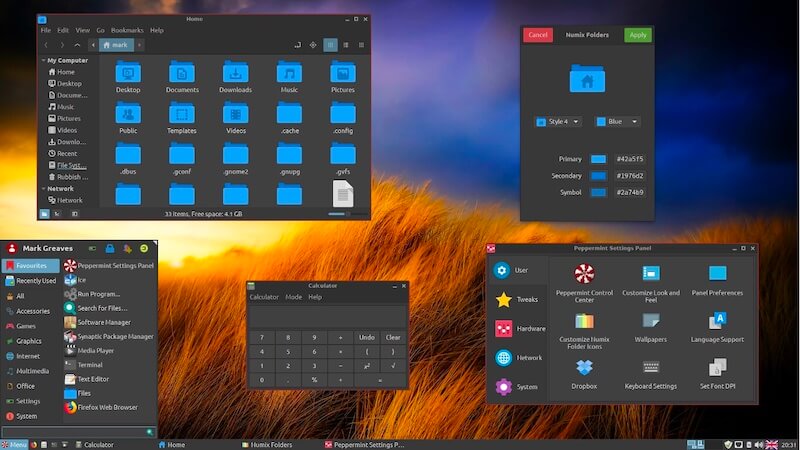Screen dimensions: 800x450
Task: Click Apply in Numix Folders
Action: tap(638, 35)
